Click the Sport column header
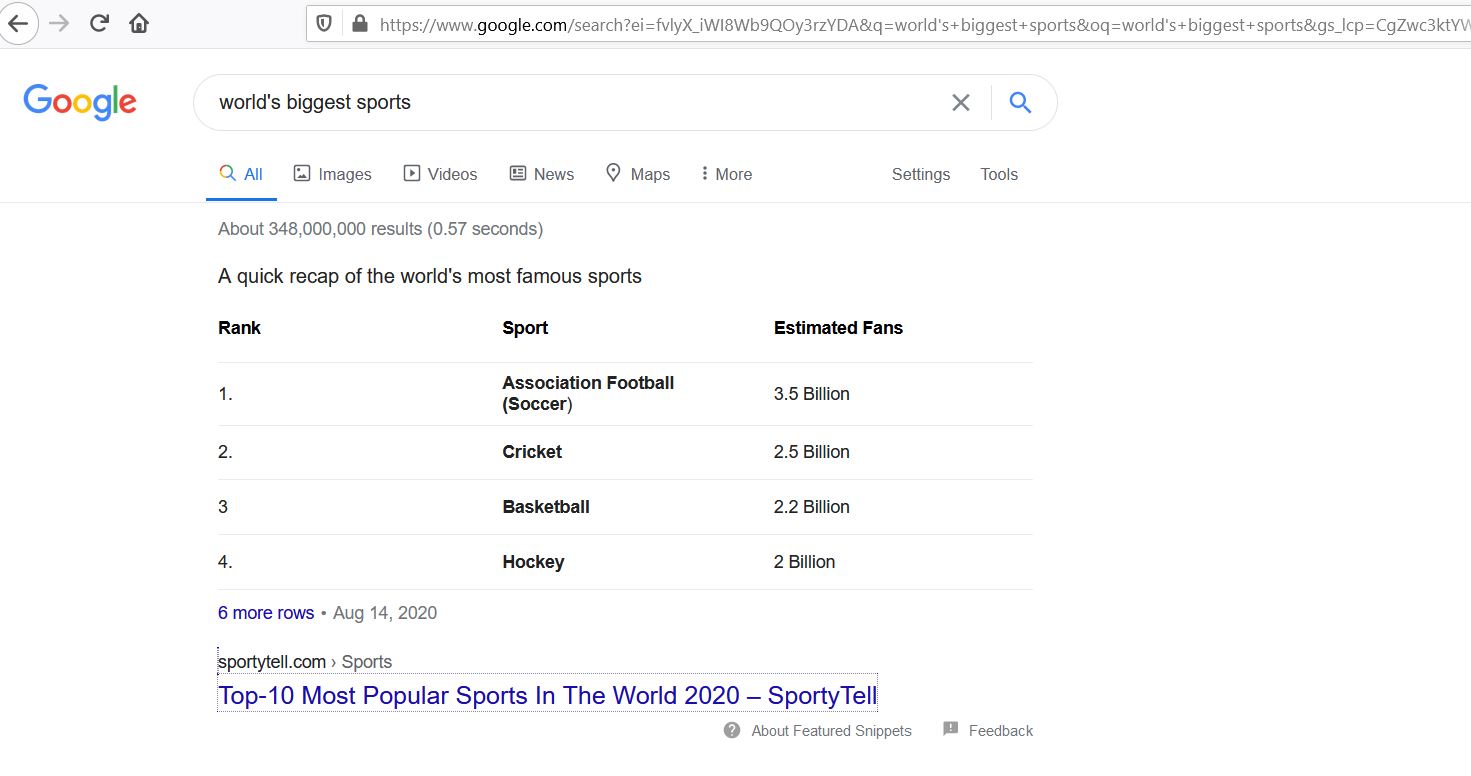Screen dimensions: 1471x776 (x=525, y=328)
